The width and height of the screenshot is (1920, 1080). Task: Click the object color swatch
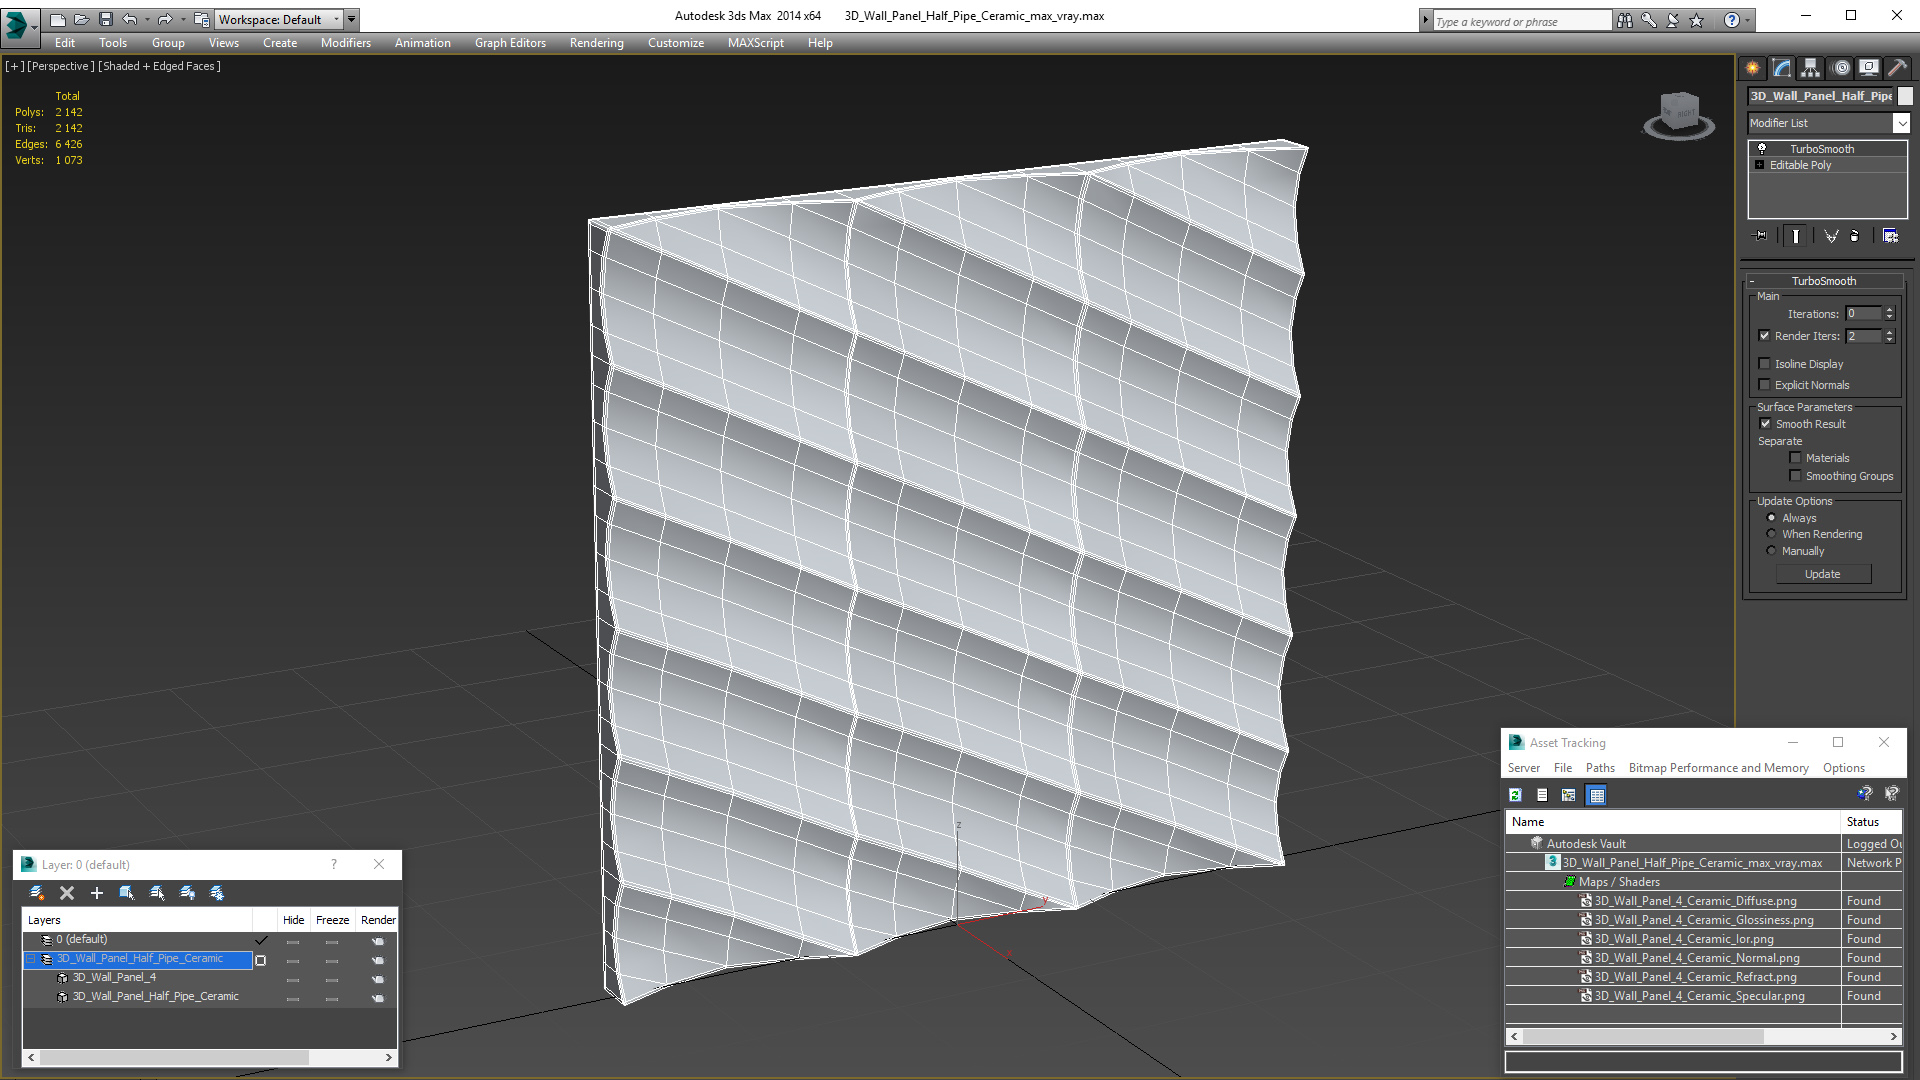pyautogui.click(x=1905, y=96)
